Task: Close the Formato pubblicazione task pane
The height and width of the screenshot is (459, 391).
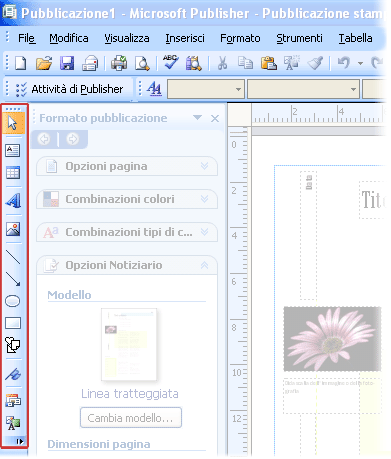Action: [215, 118]
